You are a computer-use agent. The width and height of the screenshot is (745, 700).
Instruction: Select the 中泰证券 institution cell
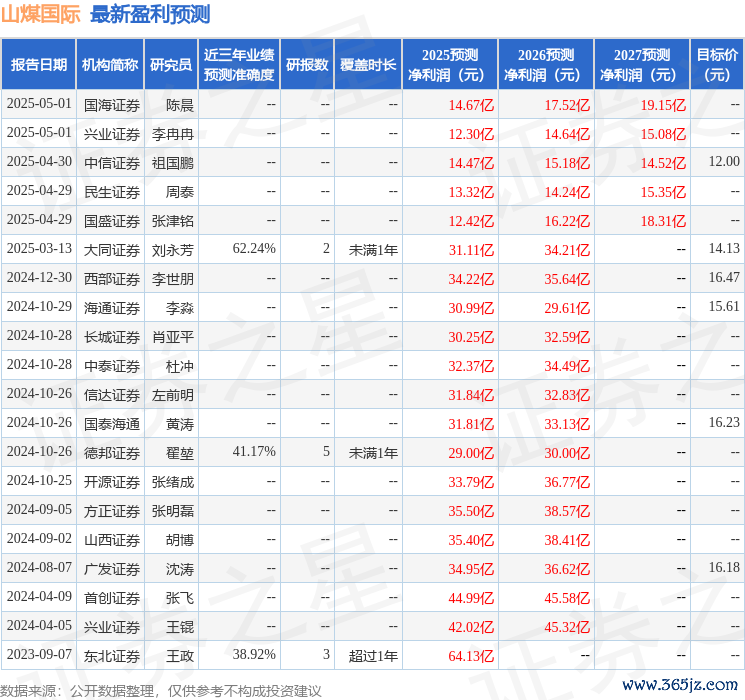click(112, 366)
